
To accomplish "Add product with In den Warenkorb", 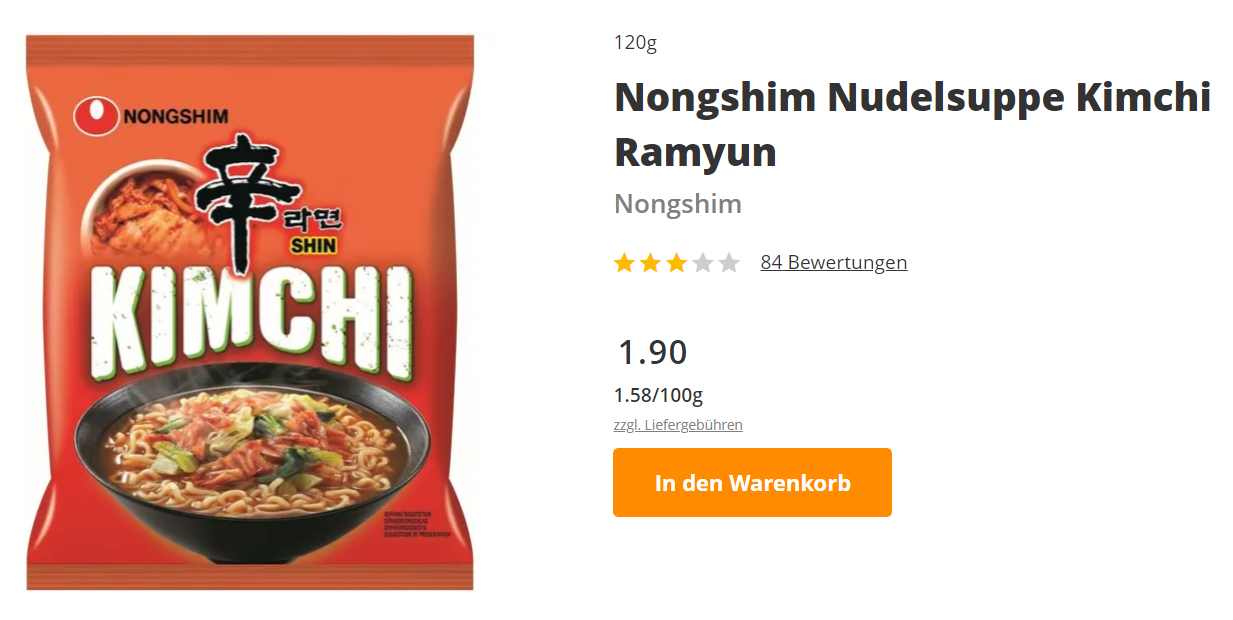I will [x=752, y=483].
